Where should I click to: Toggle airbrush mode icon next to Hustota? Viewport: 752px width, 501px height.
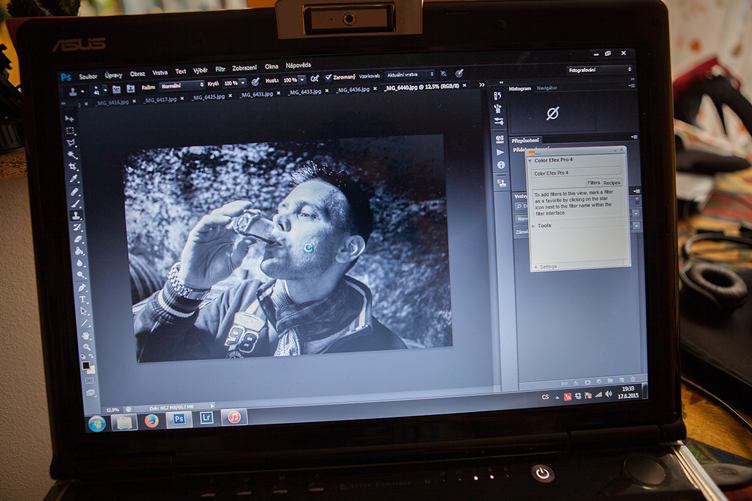click(x=315, y=78)
